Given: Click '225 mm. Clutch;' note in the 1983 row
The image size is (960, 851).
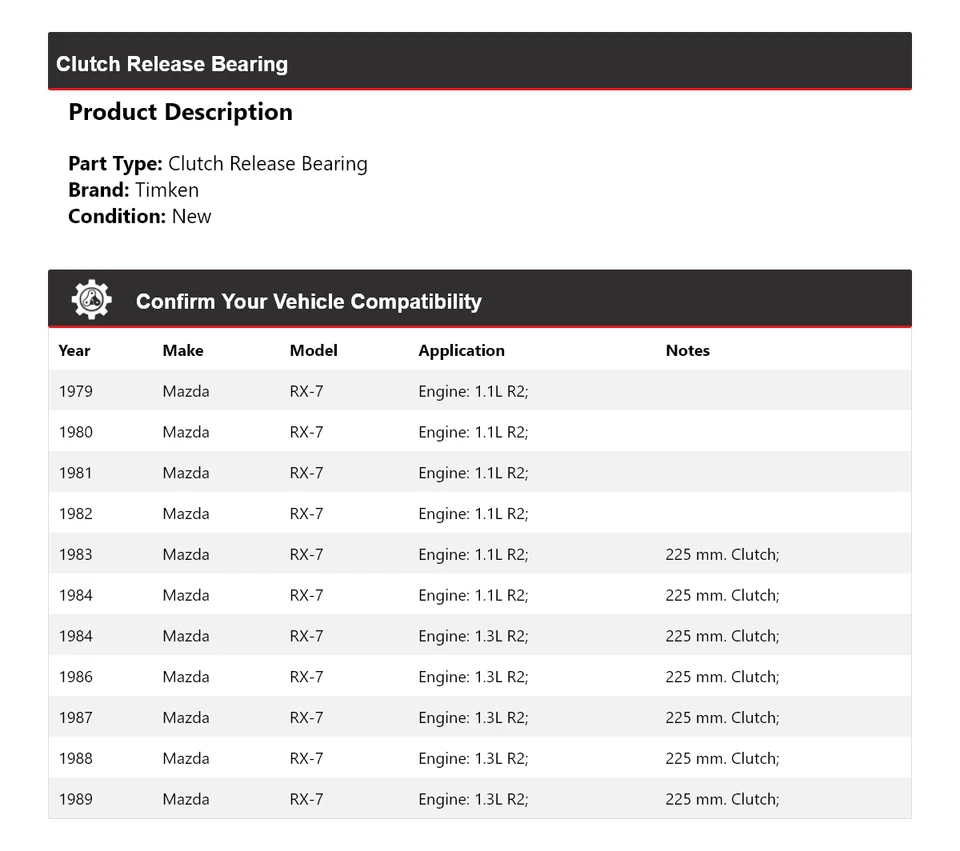Looking at the screenshot, I should 722,555.
